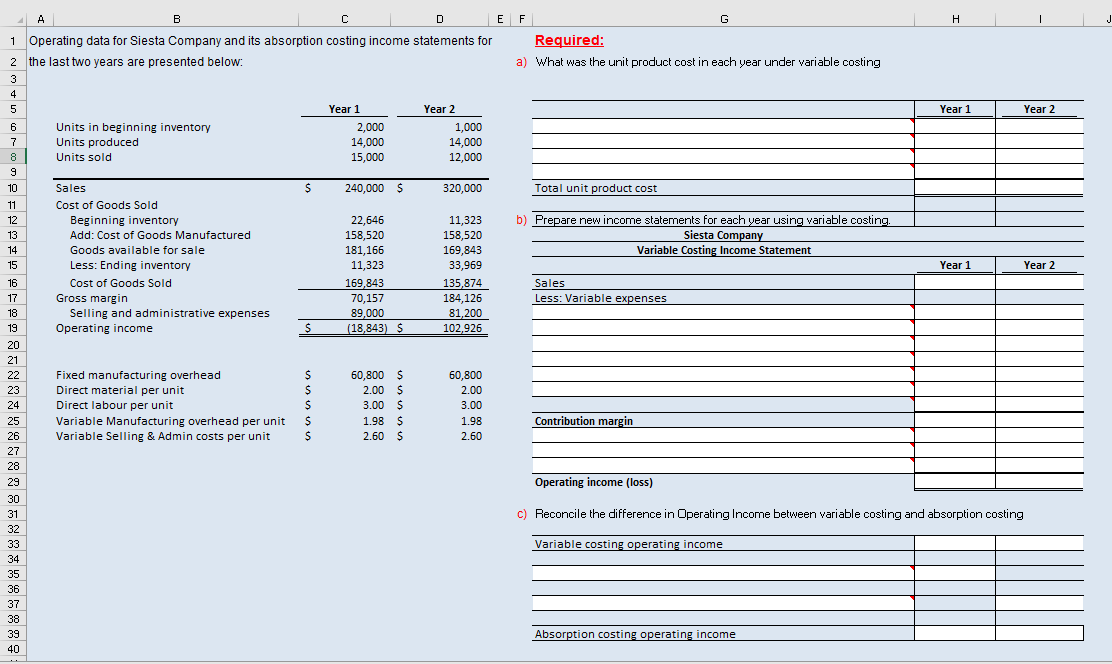Viewport: 1112px width, 664px height.
Task: Select column header G
Action: pyautogui.click(x=723, y=18)
